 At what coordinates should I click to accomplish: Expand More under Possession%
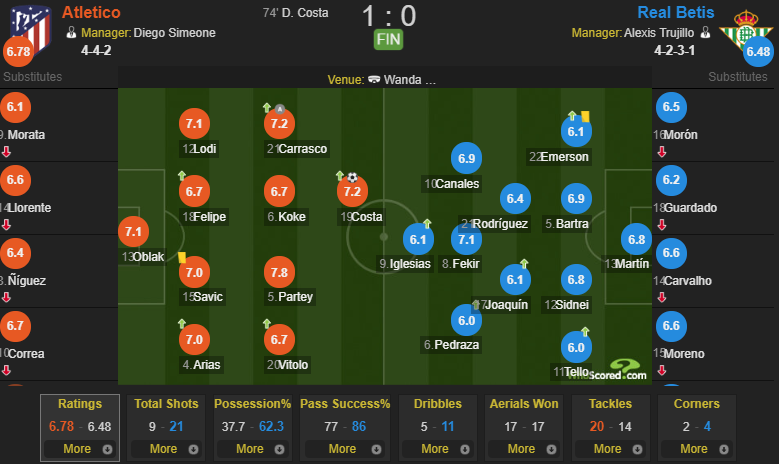[253, 449]
